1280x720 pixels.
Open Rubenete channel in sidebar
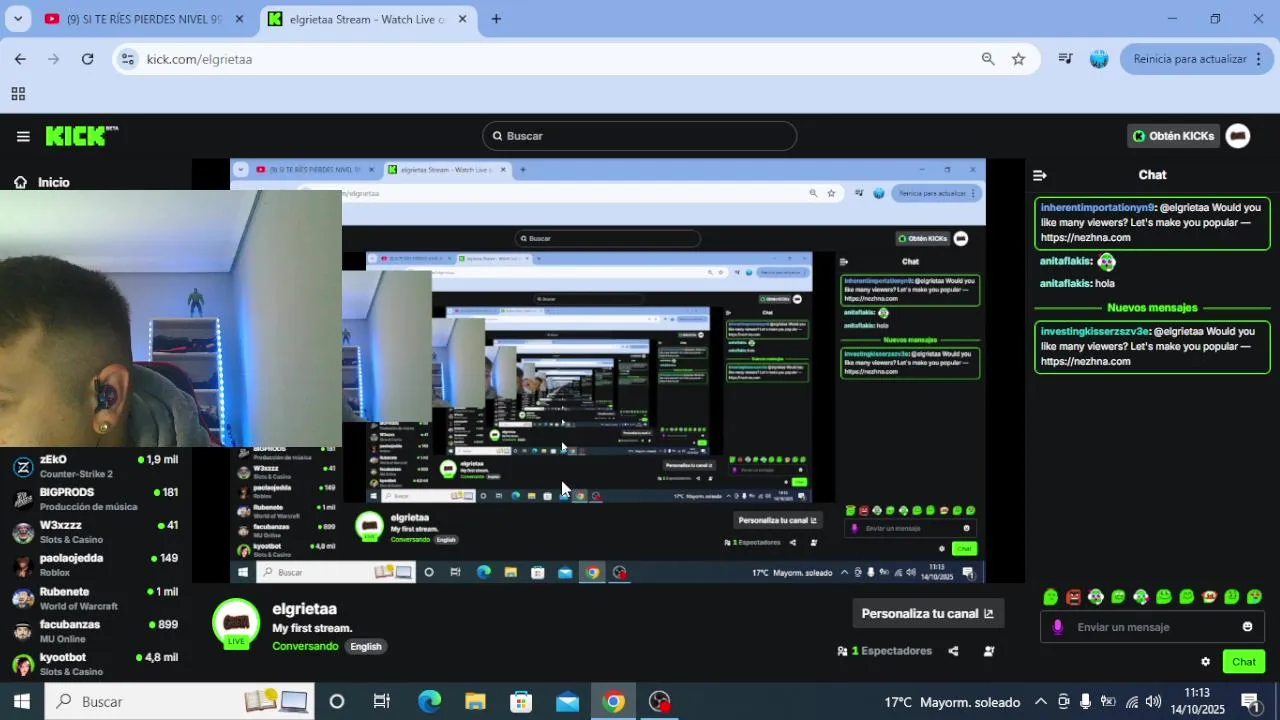tap(95, 598)
